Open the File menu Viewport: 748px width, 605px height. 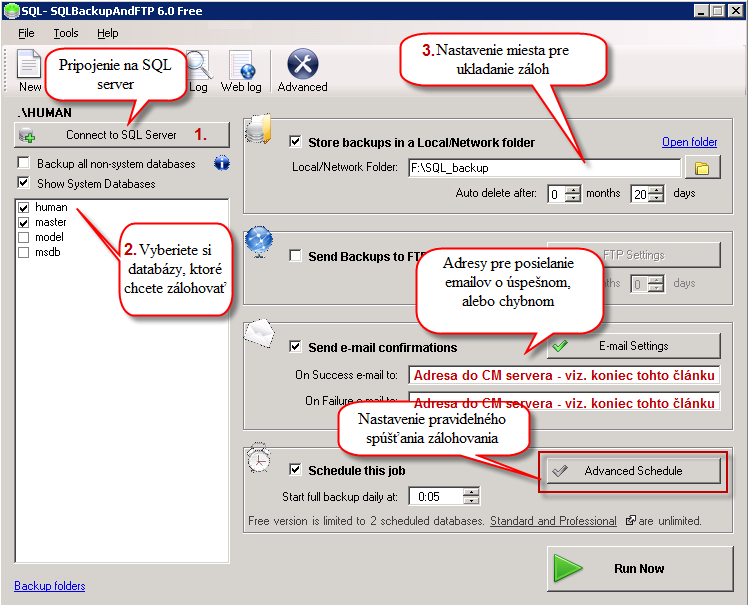[26, 33]
